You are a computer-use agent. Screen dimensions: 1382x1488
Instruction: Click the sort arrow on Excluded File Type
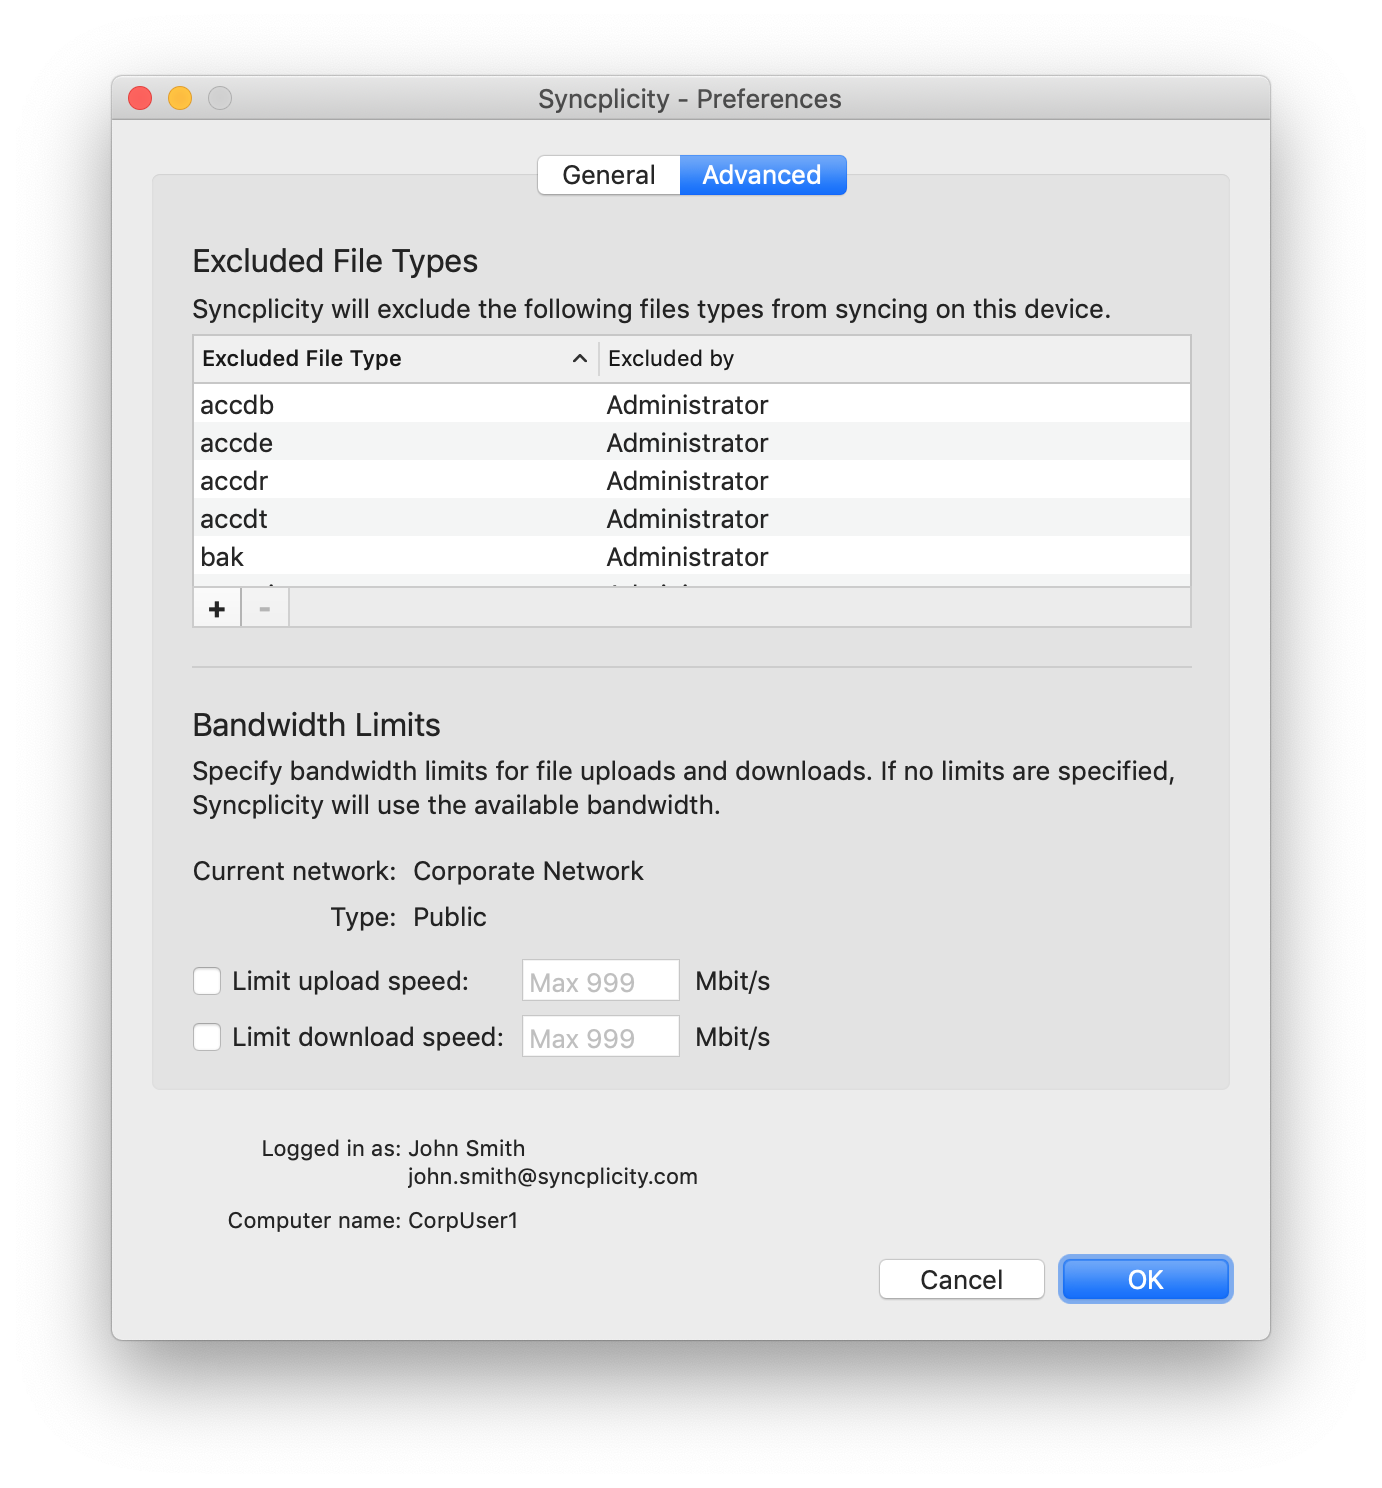(x=579, y=358)
